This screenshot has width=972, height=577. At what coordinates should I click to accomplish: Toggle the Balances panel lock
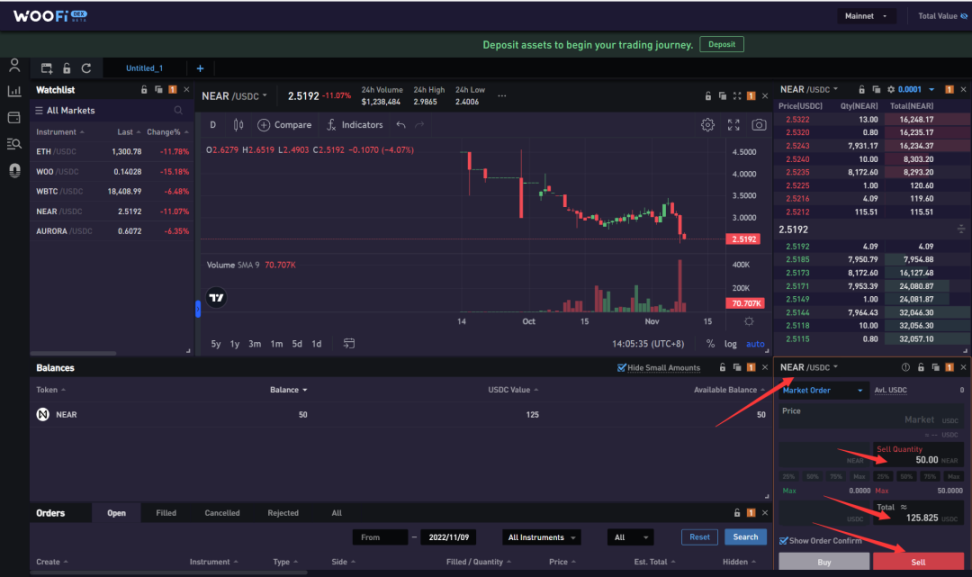click(722, 368)
